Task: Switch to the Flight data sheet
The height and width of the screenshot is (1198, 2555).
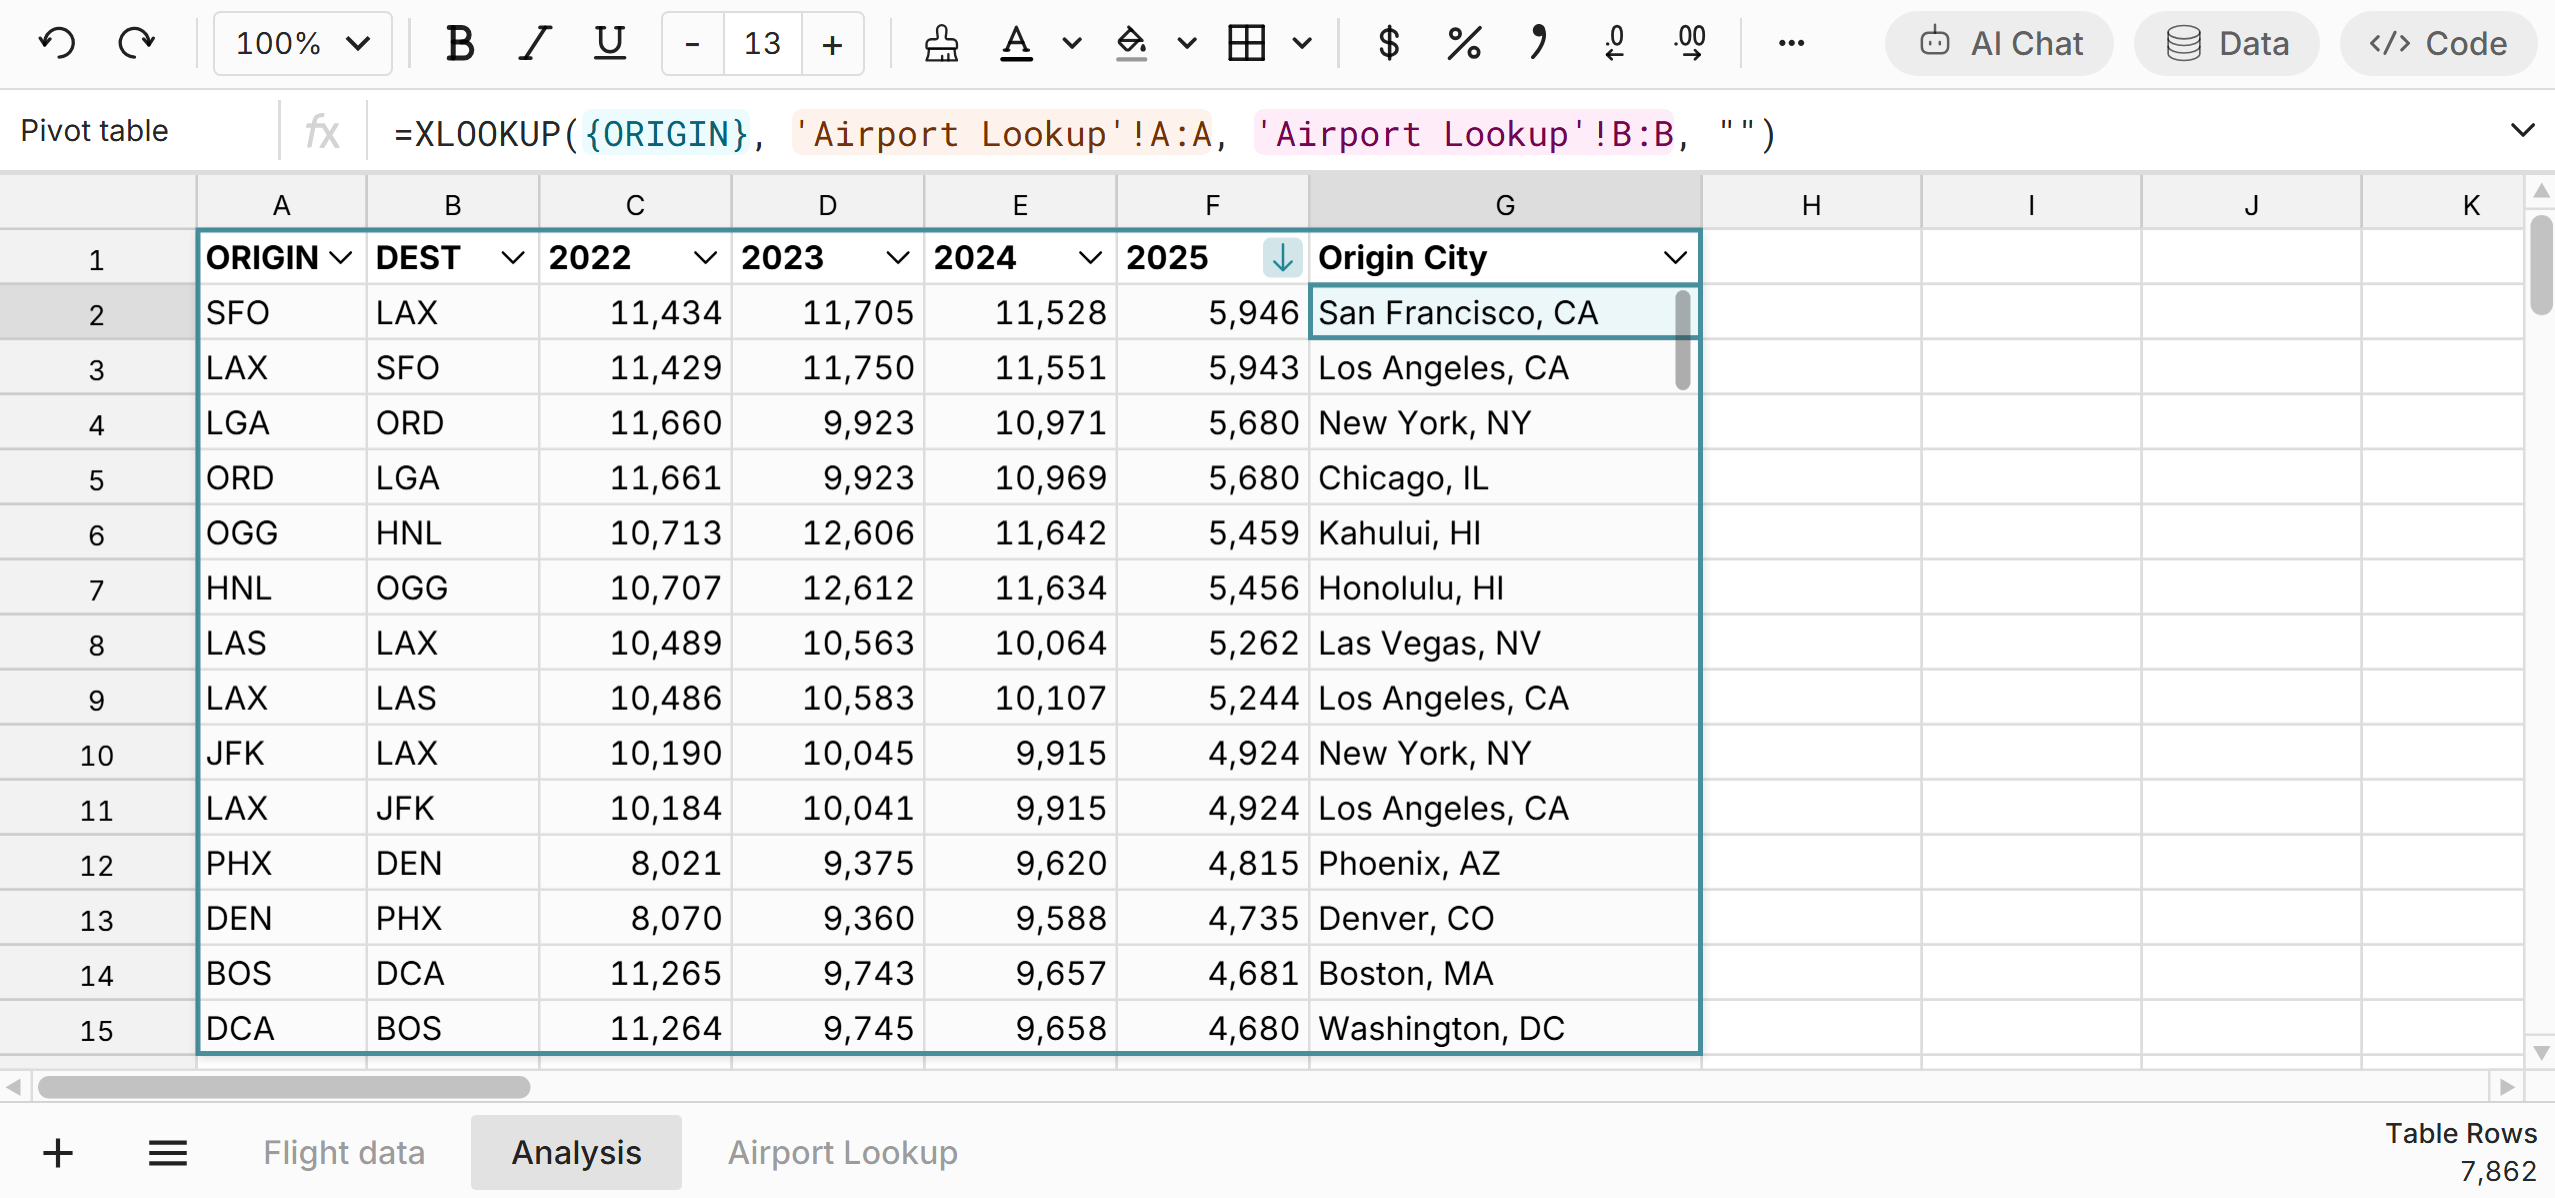Action: click(344, 1152)
